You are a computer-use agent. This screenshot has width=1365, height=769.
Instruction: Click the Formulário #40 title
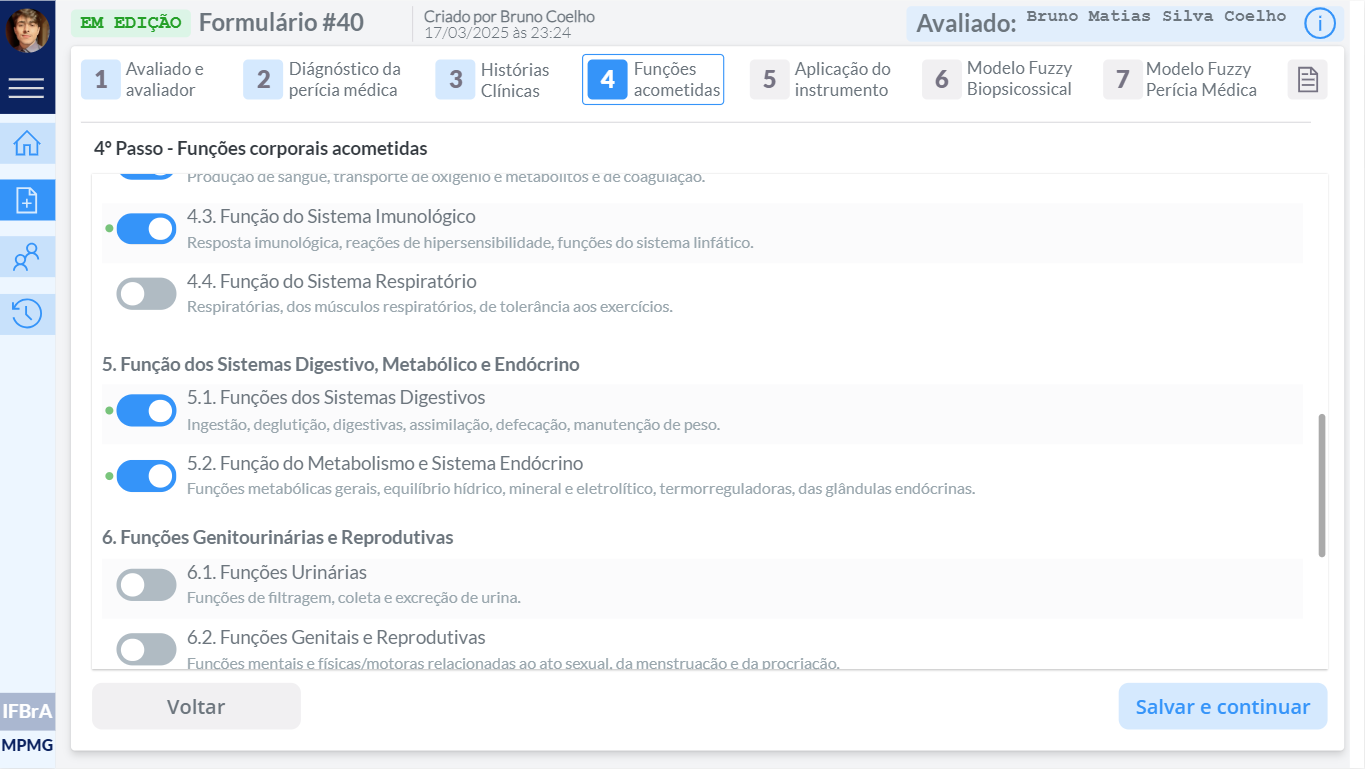point(281,22)
